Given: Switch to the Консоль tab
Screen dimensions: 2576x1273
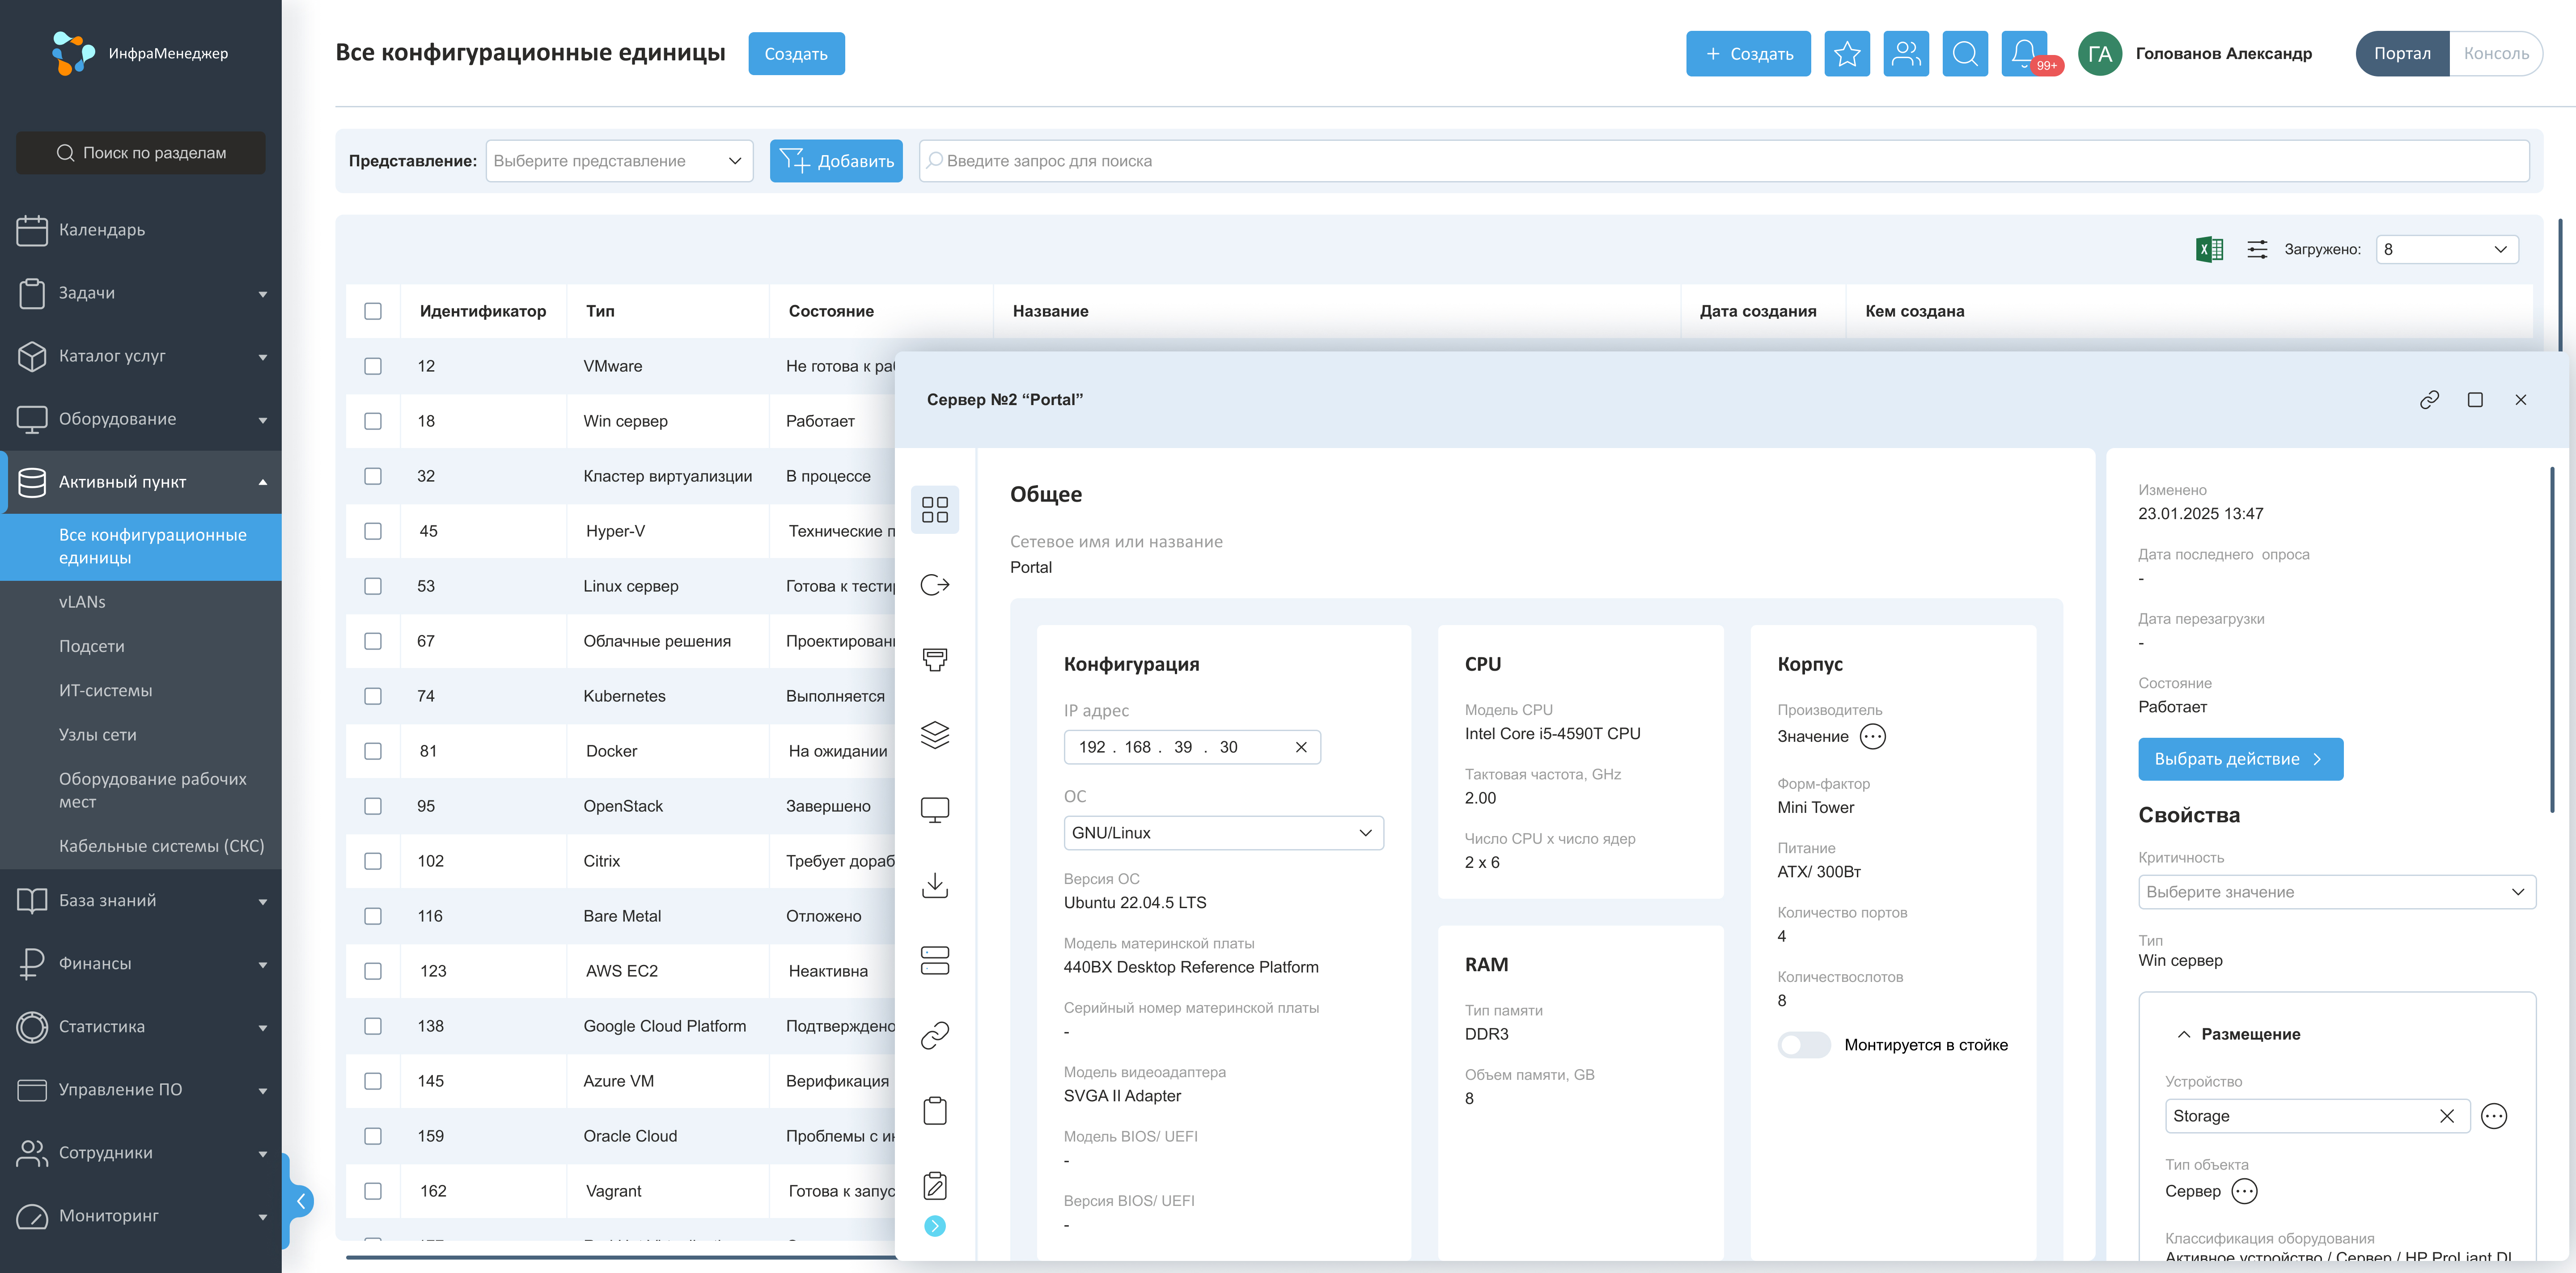Looking at the screenshot, I should pyautogui.click(x=2495, y=54).
